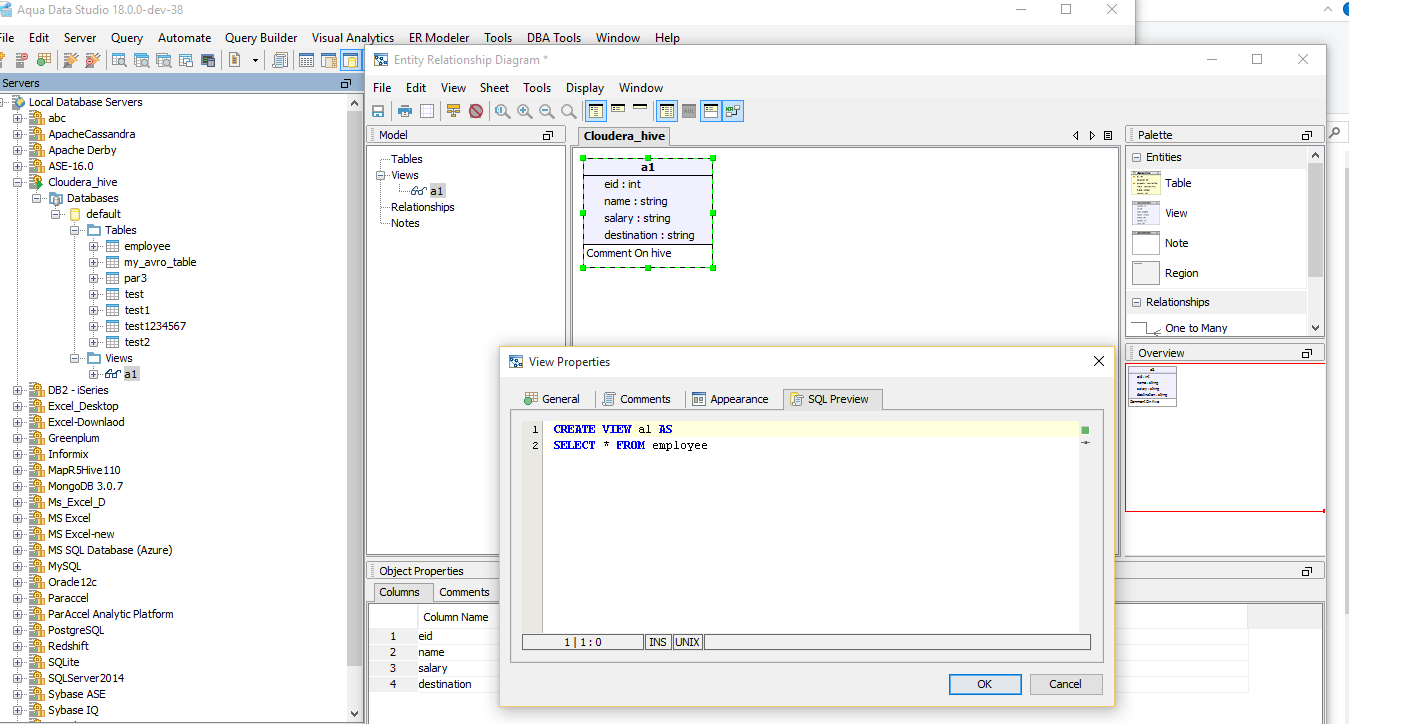Select Relationships in the Model tree
1412x724 pixels.
(423, 207)
